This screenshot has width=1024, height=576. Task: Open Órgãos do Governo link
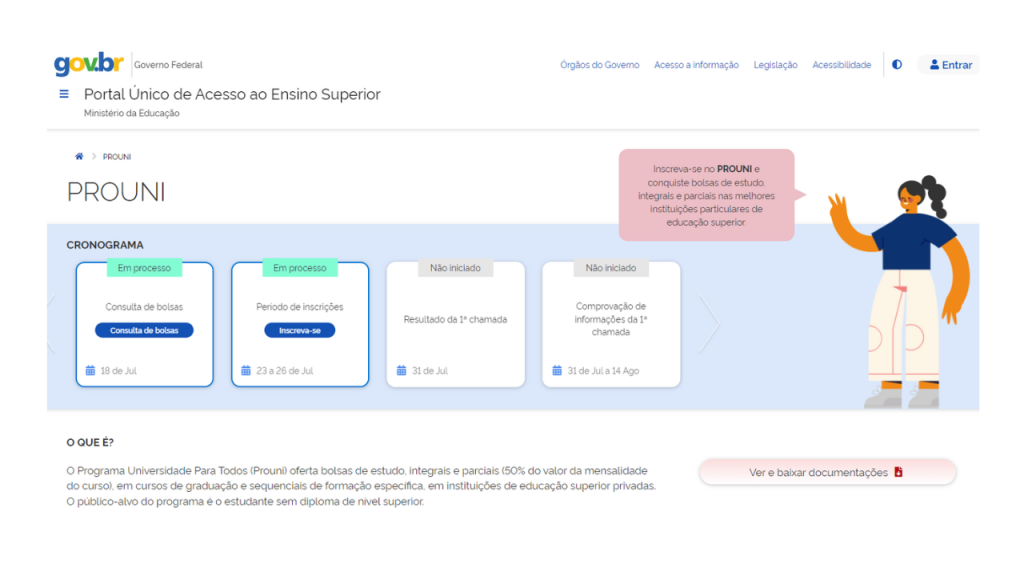click(x=600, y=65)
